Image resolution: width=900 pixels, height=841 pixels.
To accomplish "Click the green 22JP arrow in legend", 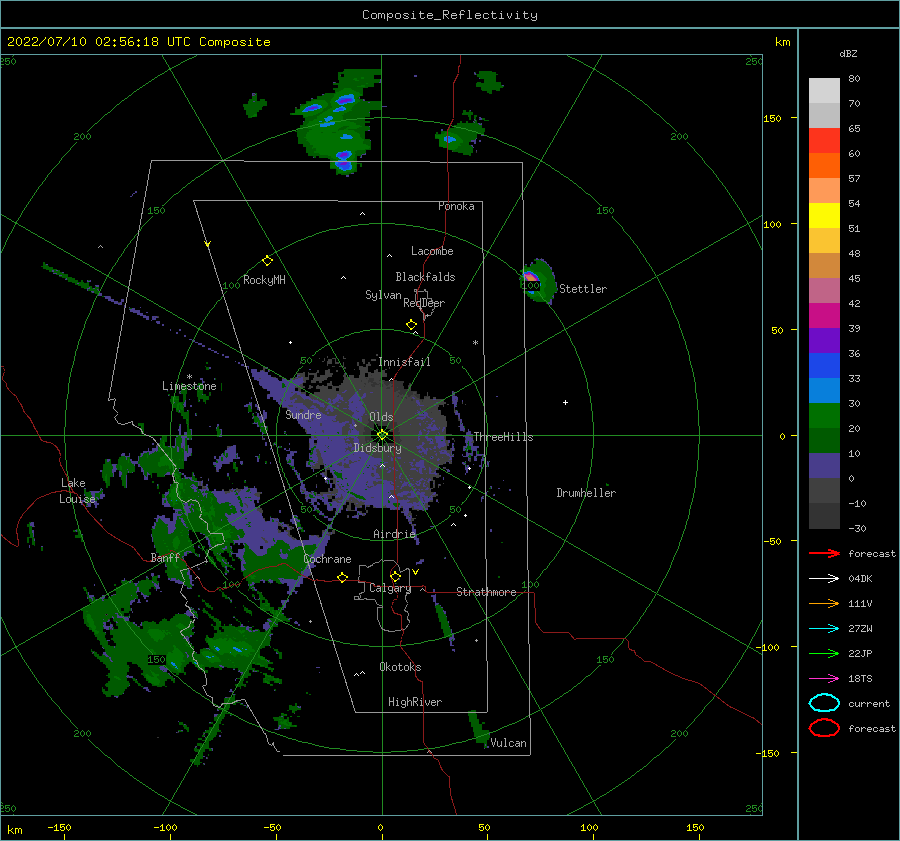I will coord(824,653).
